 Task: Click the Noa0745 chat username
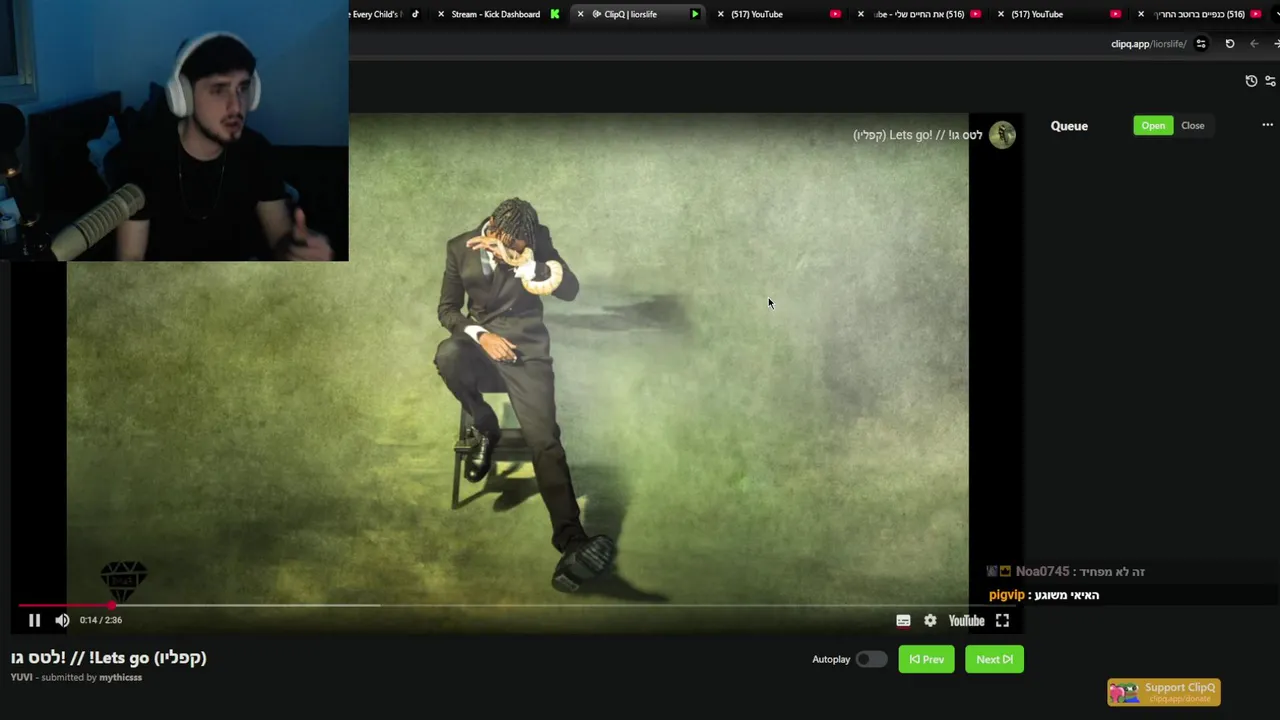(1042, 572)
